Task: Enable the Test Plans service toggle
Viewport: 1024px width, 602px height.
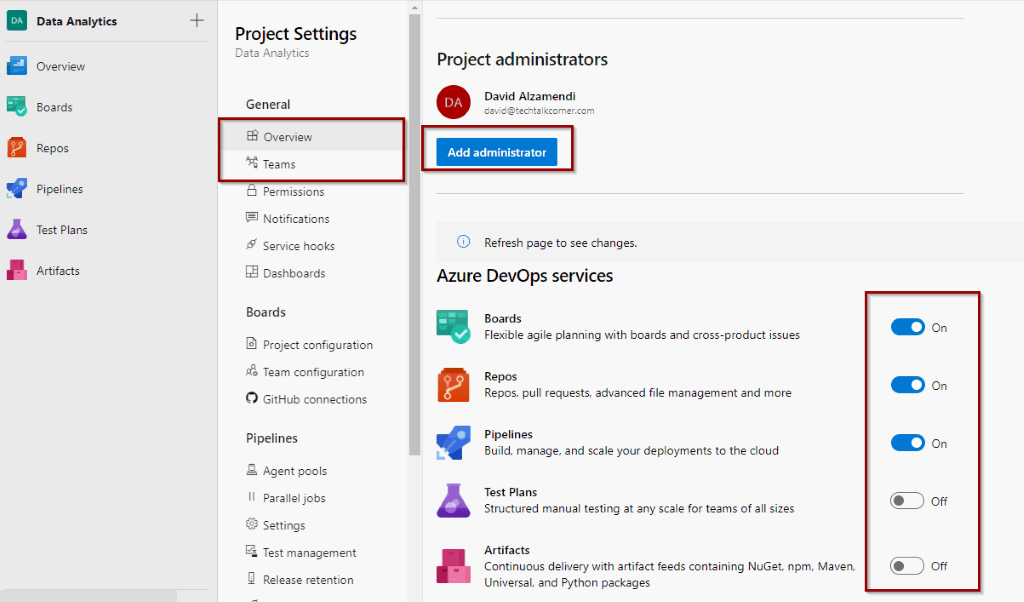Action: 907,501
